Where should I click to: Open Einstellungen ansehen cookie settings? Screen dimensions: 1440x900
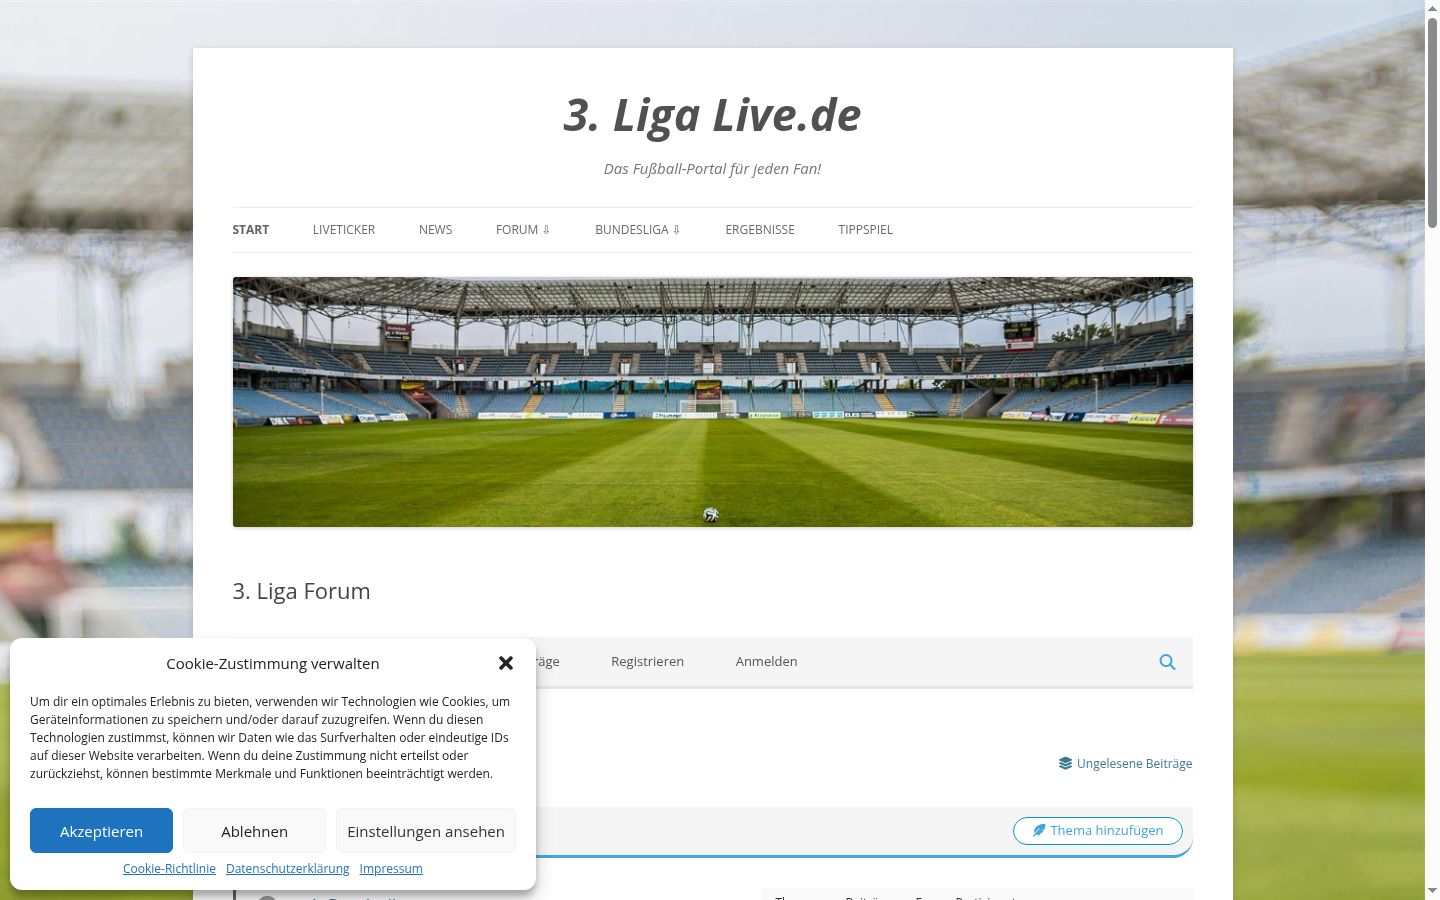tap(426, 831)
